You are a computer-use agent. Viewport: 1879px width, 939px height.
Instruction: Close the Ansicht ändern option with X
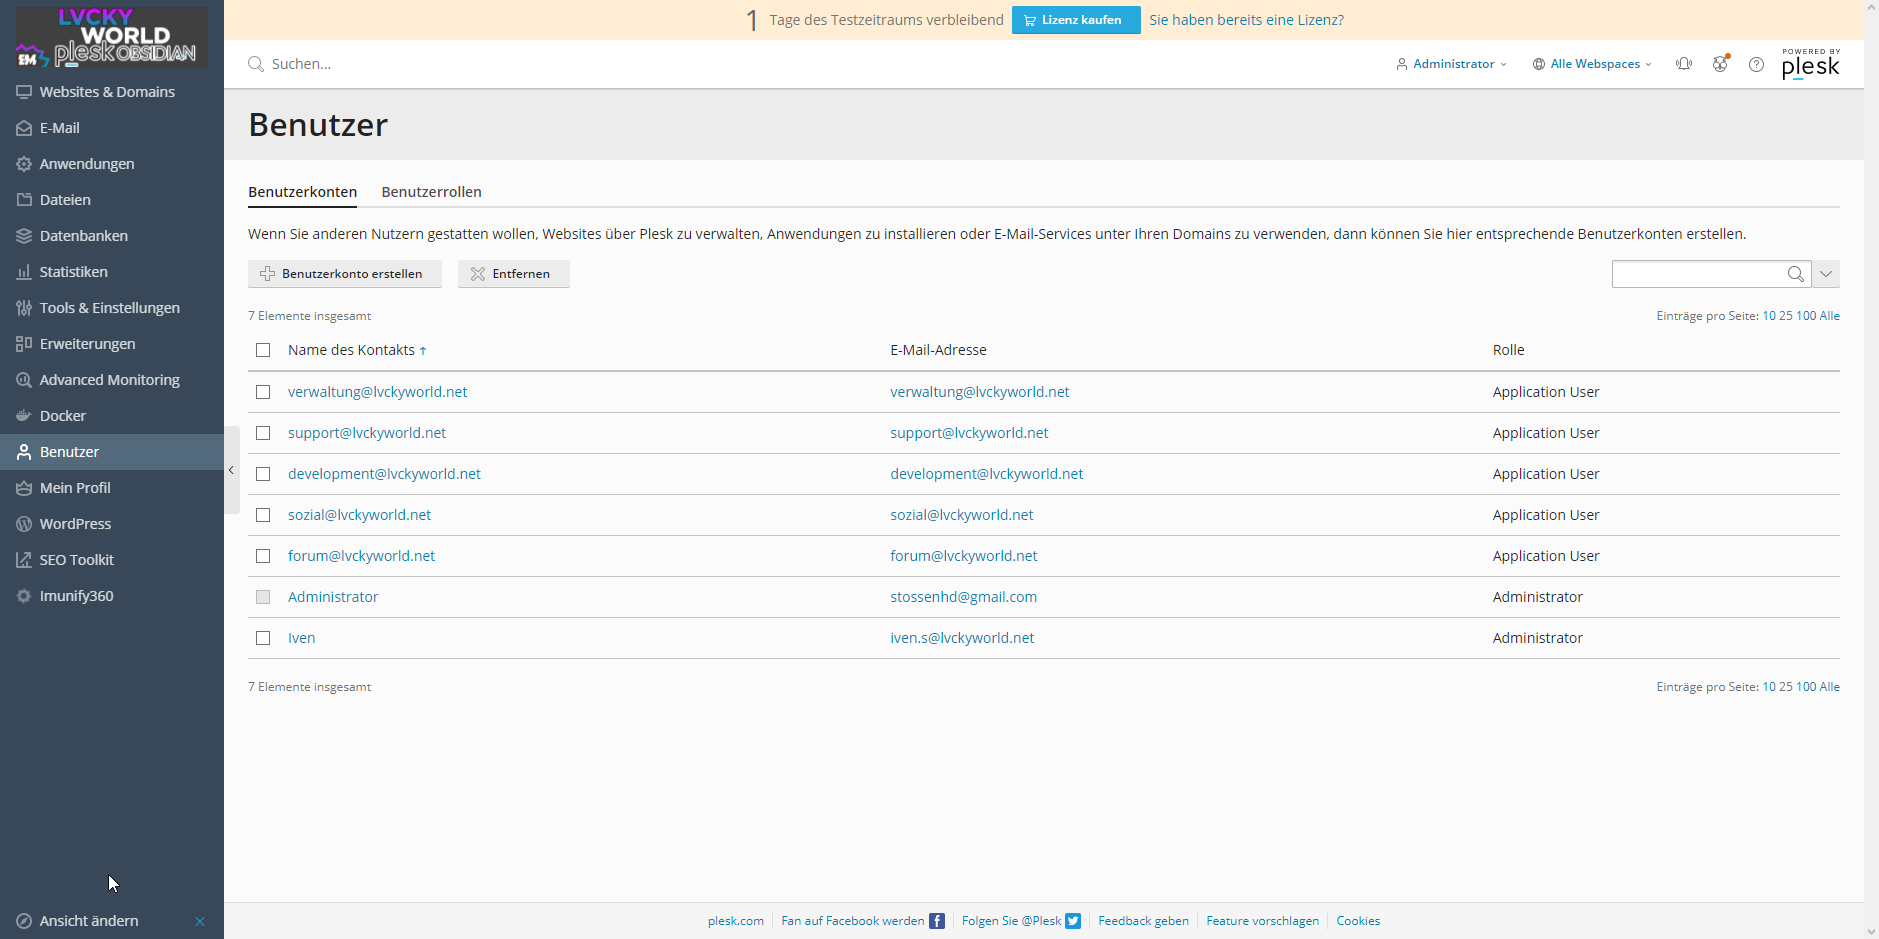pos(200,921)
